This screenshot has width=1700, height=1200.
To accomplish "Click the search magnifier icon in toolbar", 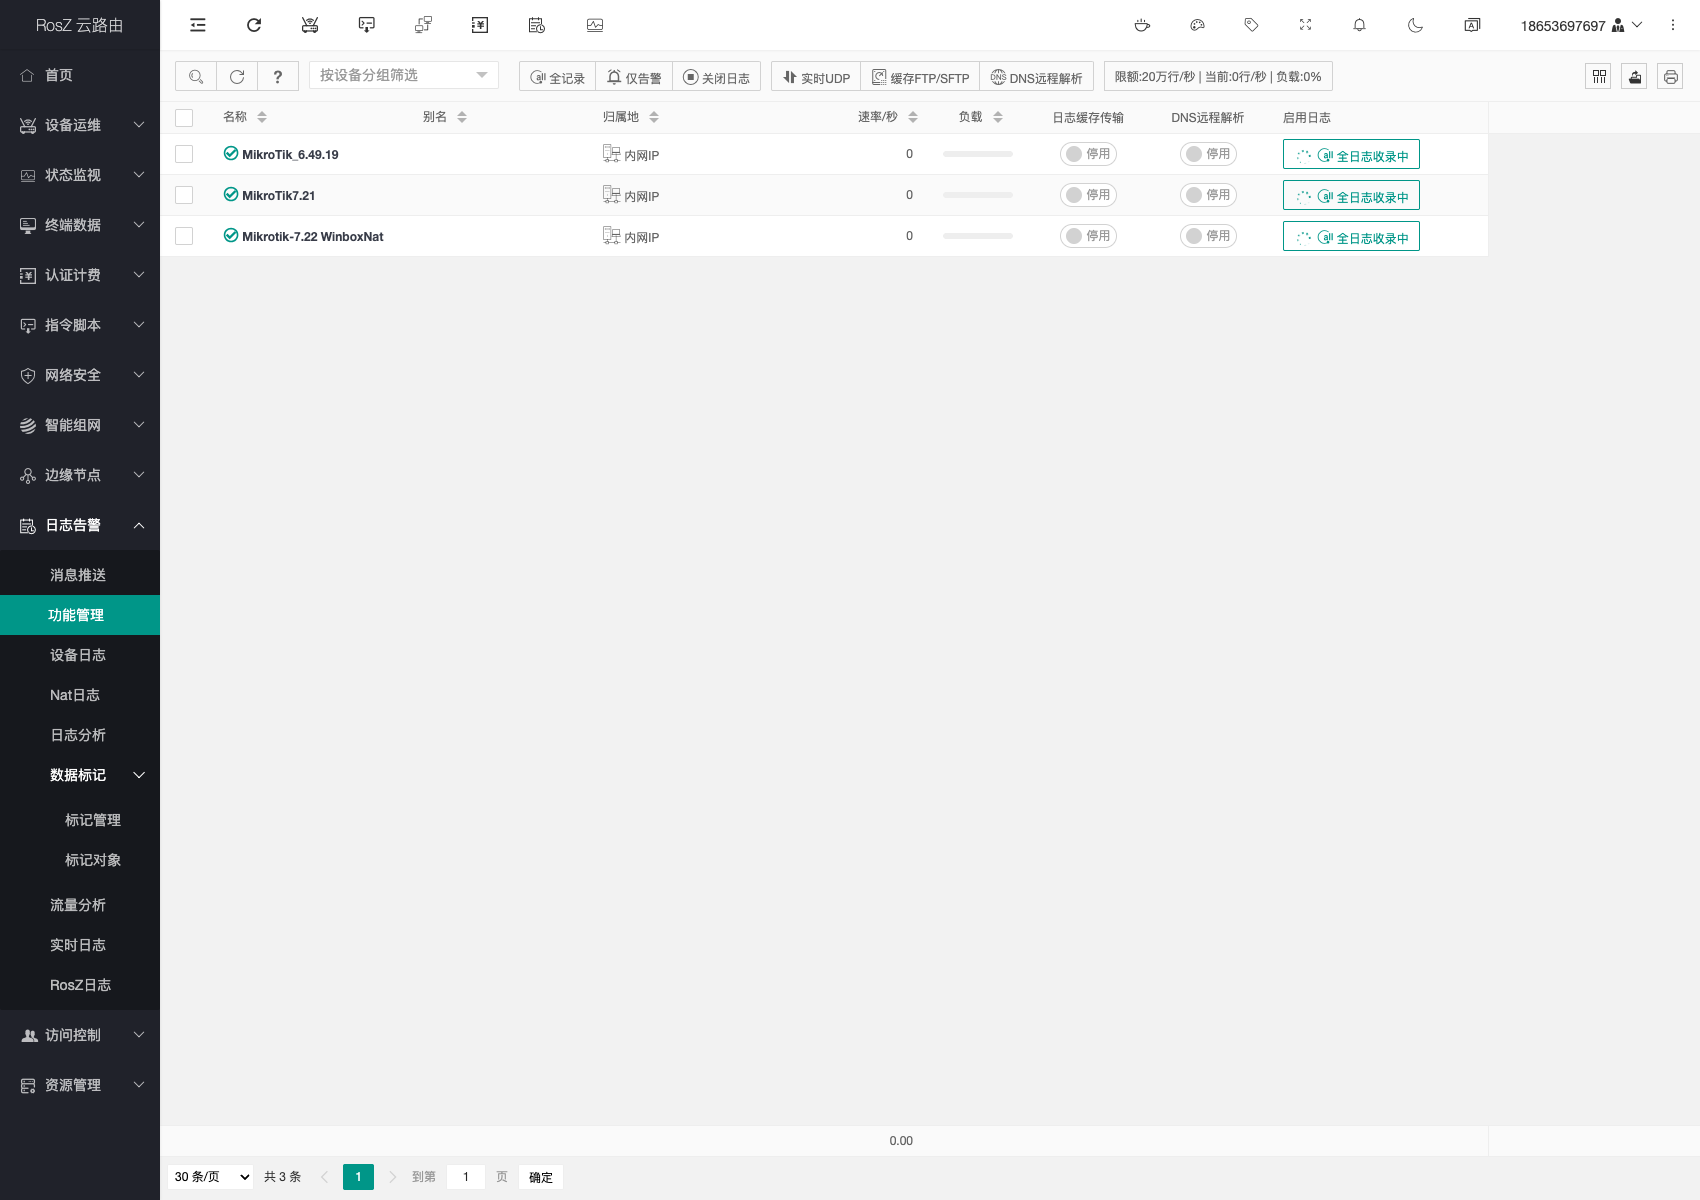I will [196, 76].
